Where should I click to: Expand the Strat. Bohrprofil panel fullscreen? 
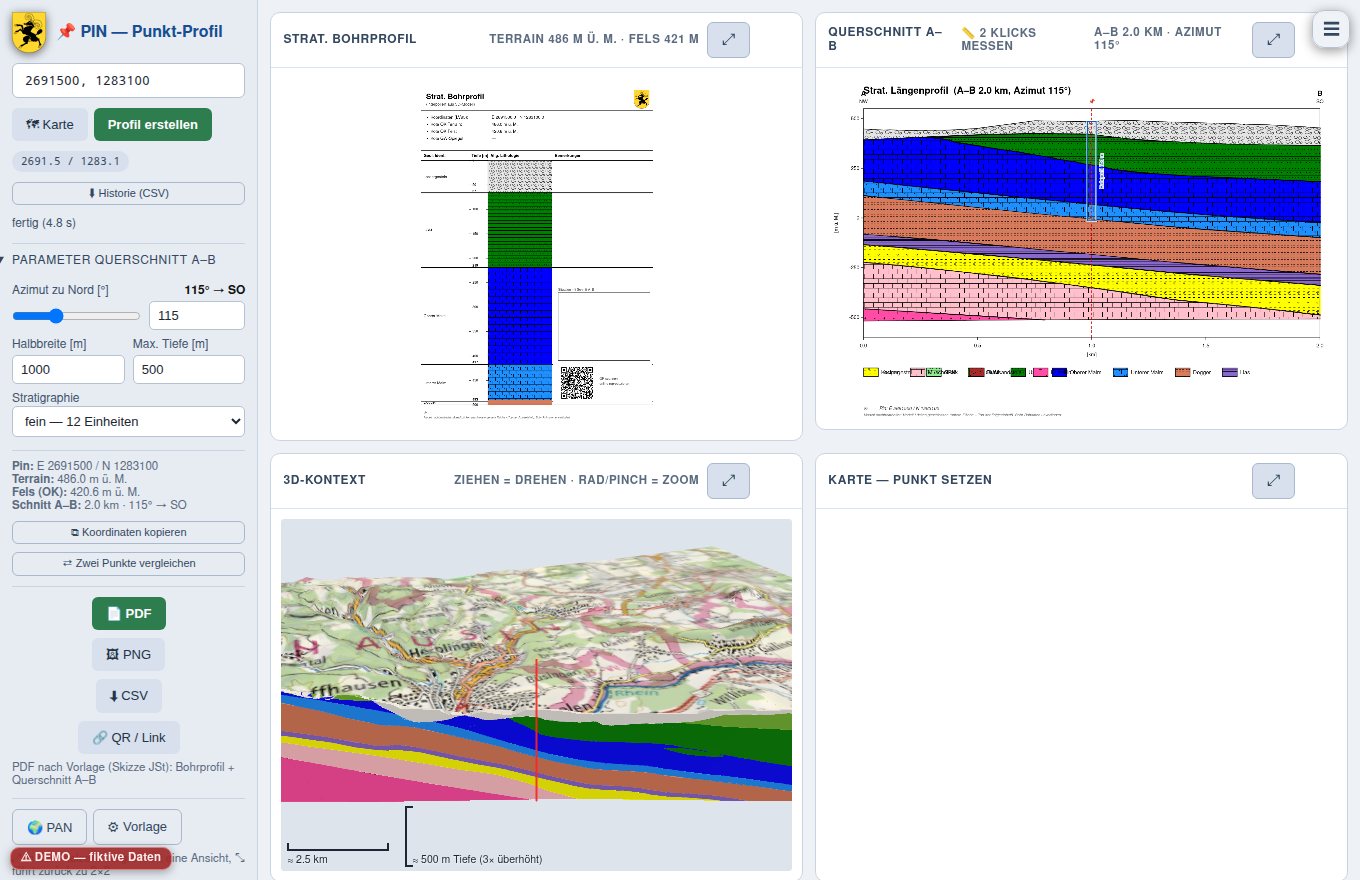click(728, 40)
